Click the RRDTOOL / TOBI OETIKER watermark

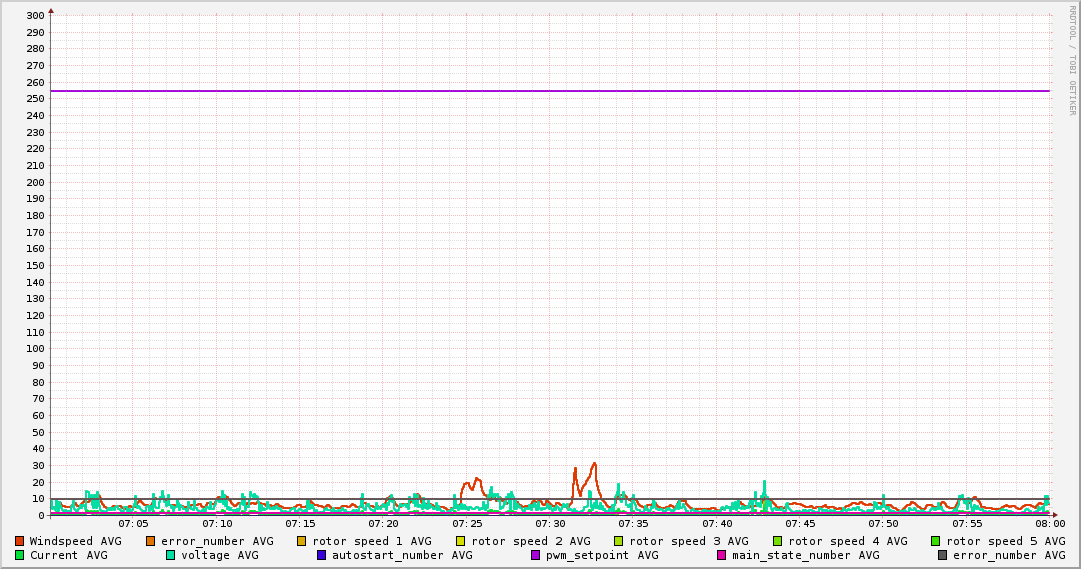tap(1072, 60)
